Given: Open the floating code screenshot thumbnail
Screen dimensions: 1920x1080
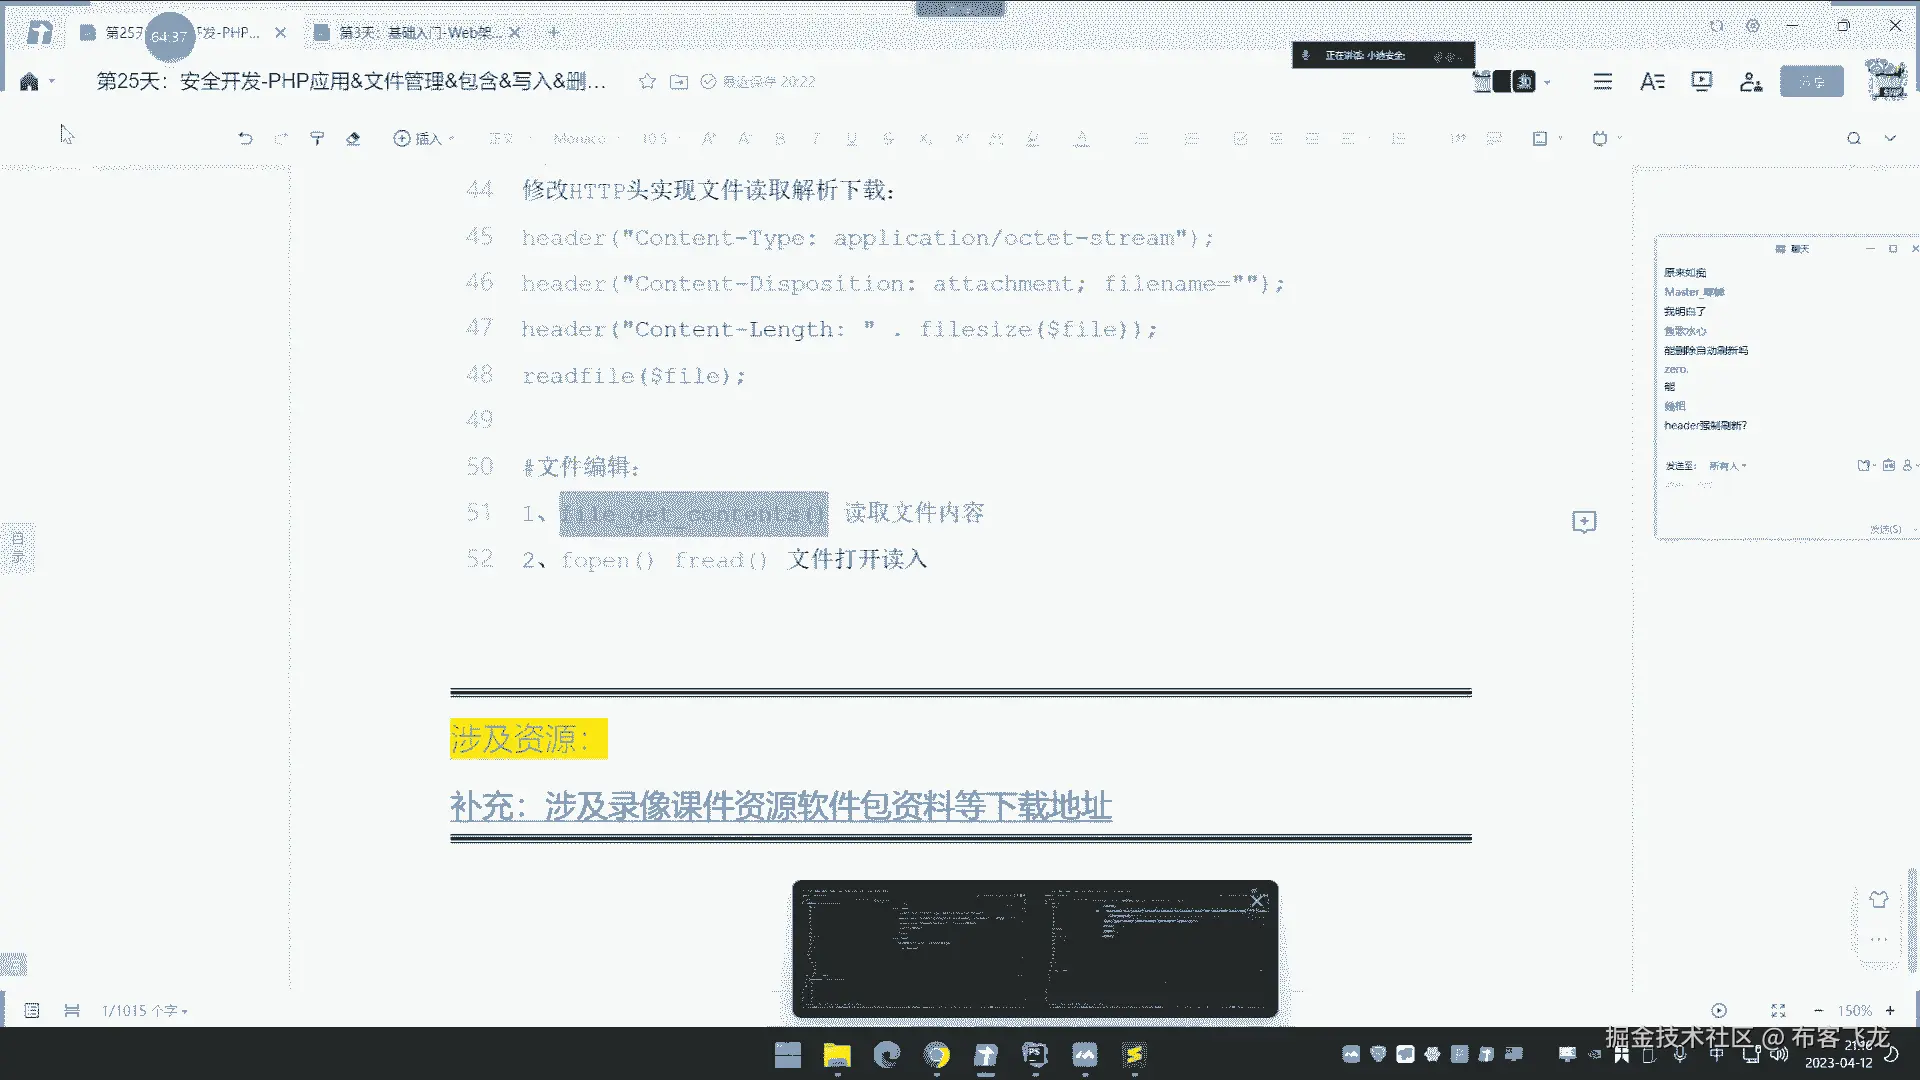Looking at the screenshot, I should click(x=1034, y=948).
